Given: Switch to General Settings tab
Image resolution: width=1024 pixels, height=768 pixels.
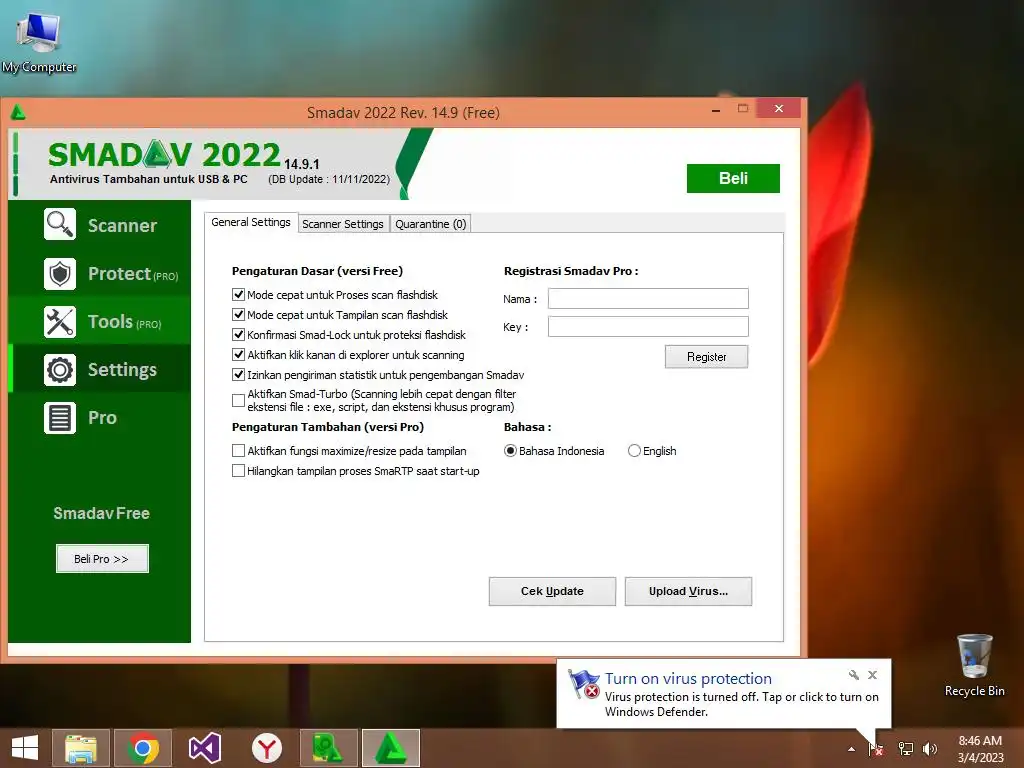Looking at the screenshot, I should pos(251,222).
